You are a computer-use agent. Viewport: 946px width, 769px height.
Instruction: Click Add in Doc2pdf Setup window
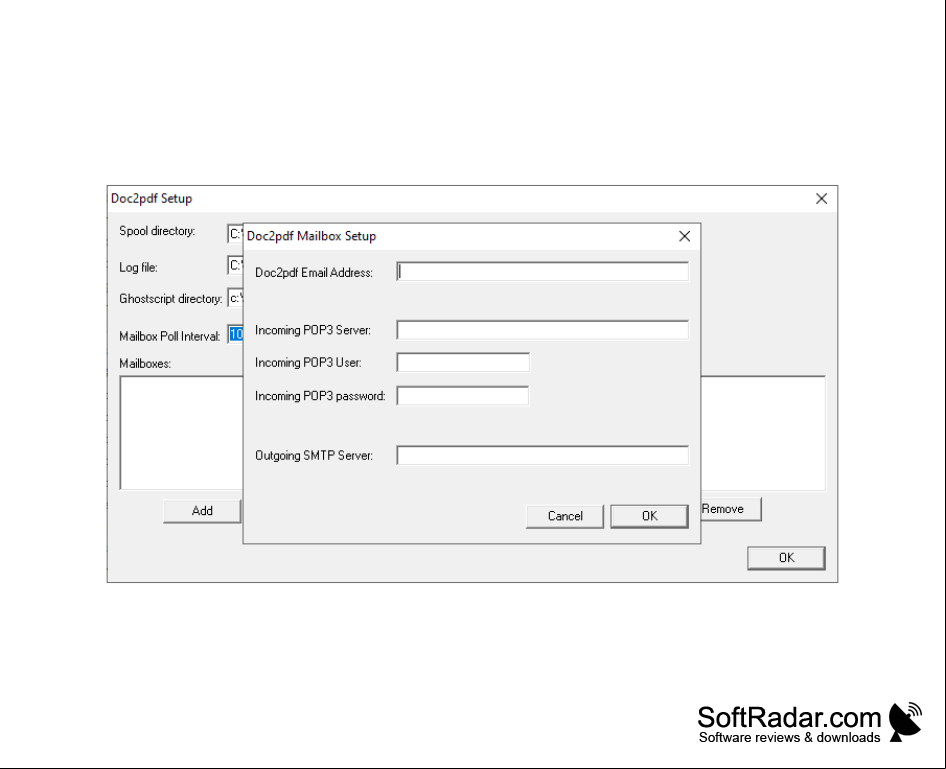pos(202,511)
